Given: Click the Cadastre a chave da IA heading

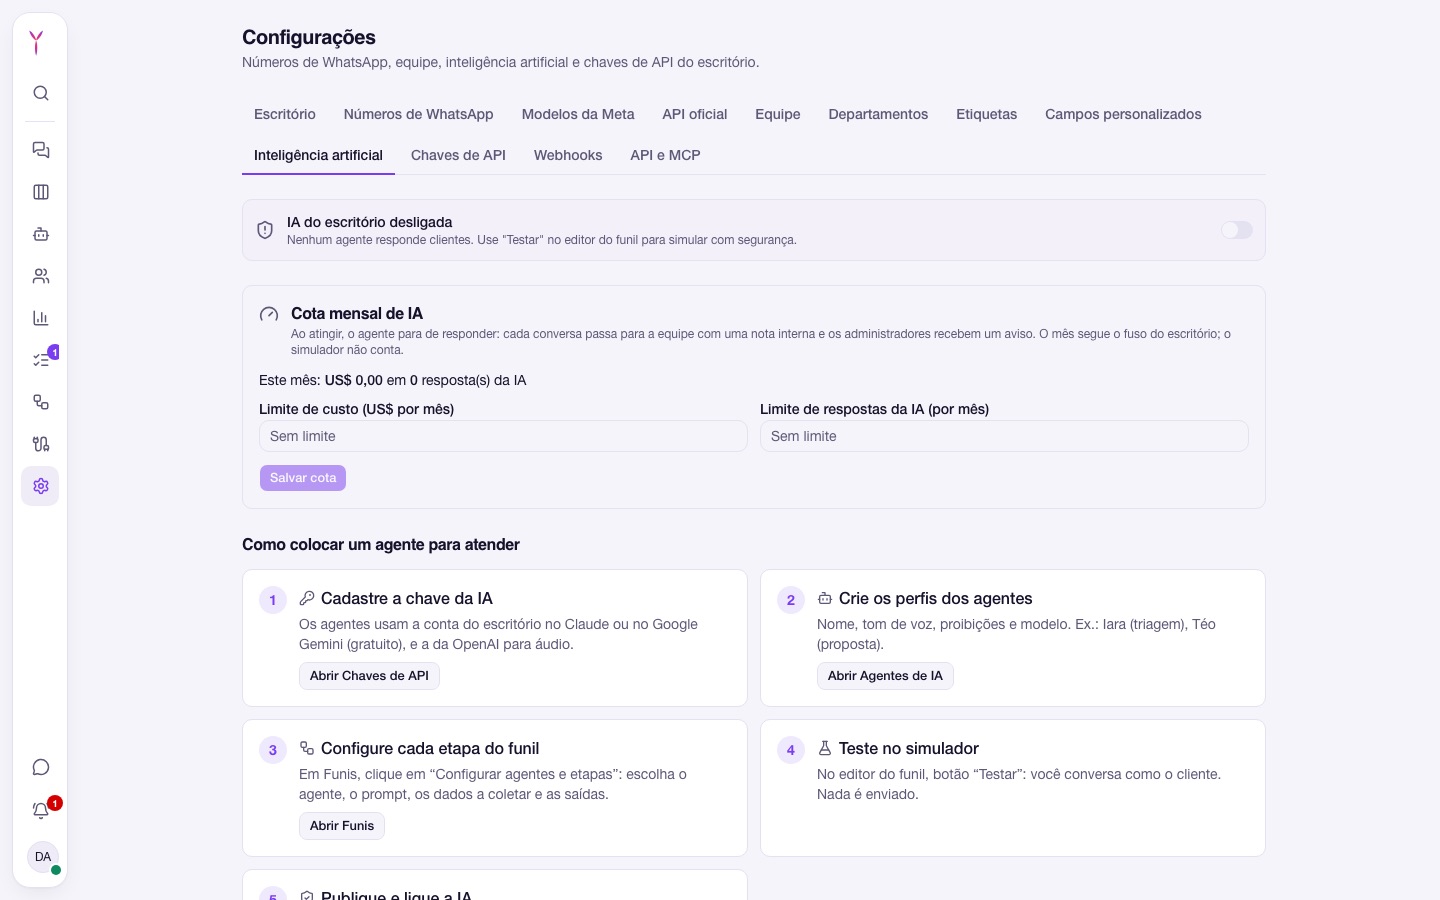Looking at the screenshot, I should [x=407, y=598].
